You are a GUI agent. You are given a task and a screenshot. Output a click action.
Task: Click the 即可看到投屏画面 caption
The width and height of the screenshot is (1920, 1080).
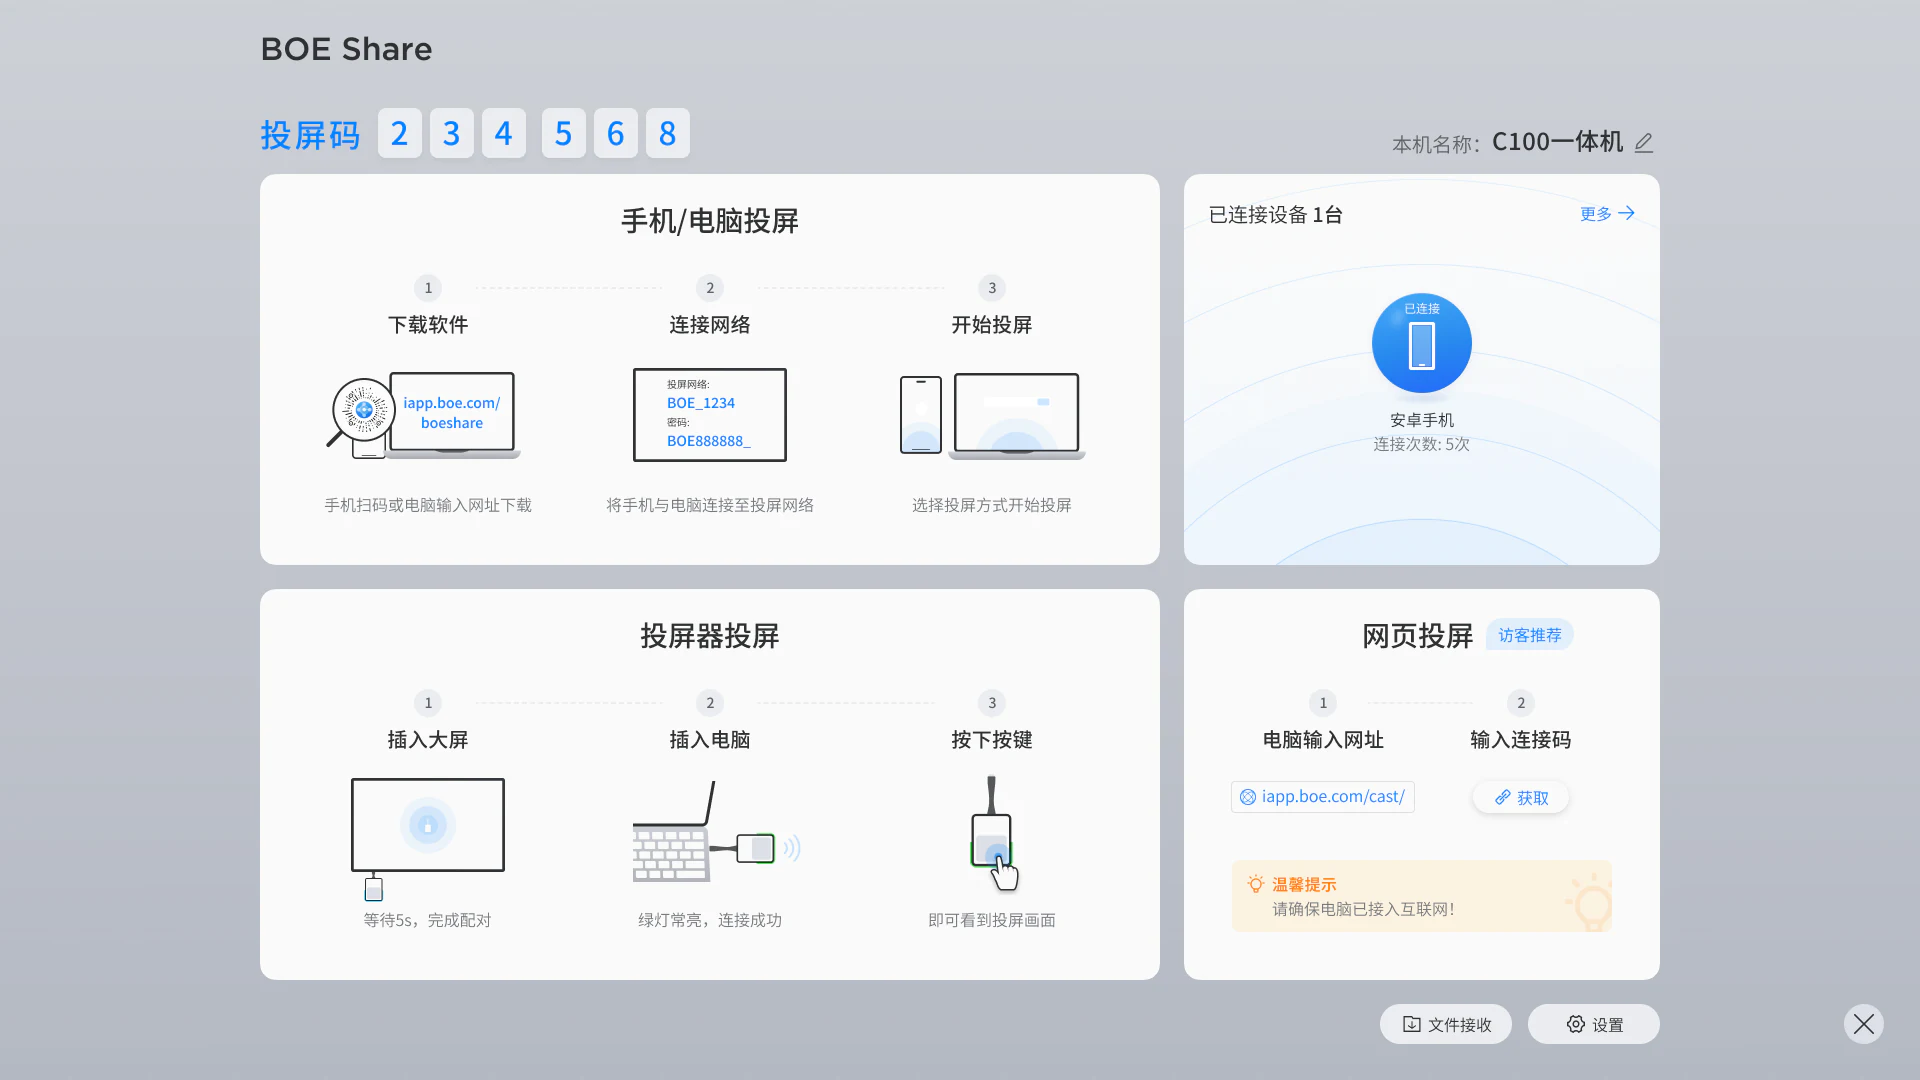pos(992,920)
